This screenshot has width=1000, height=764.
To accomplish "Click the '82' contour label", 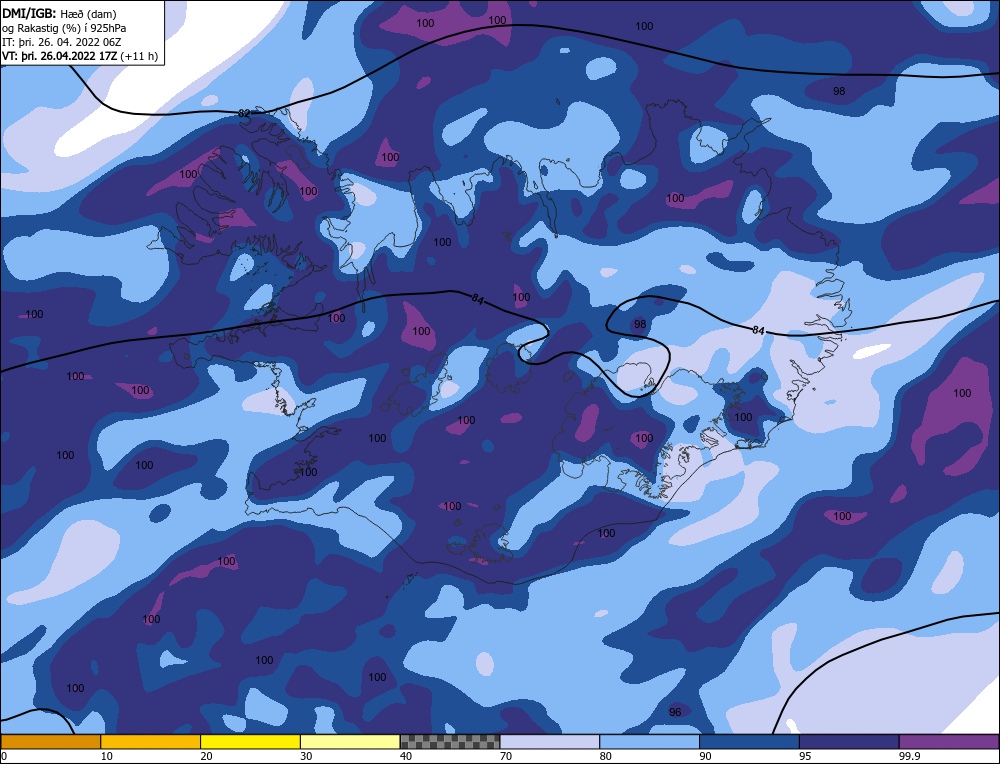I will 244,113.
